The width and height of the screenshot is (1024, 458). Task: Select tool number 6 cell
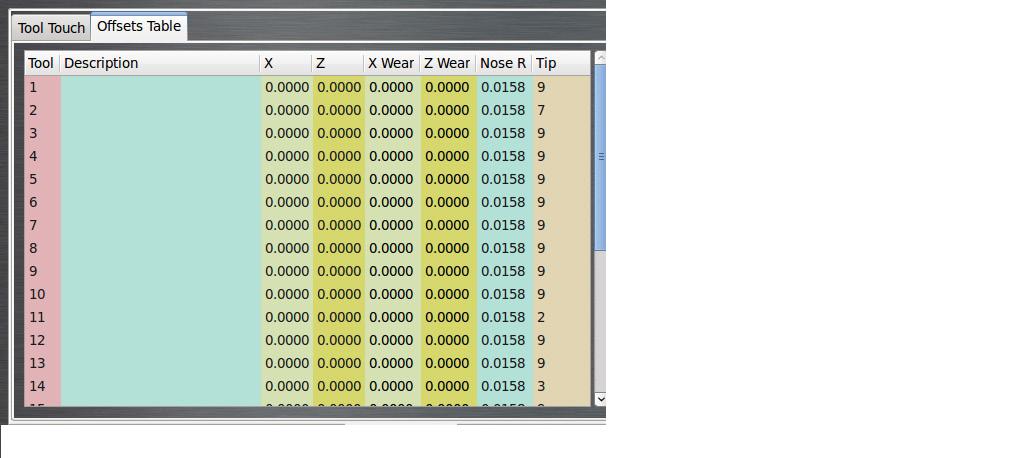[x=42, y=202]
